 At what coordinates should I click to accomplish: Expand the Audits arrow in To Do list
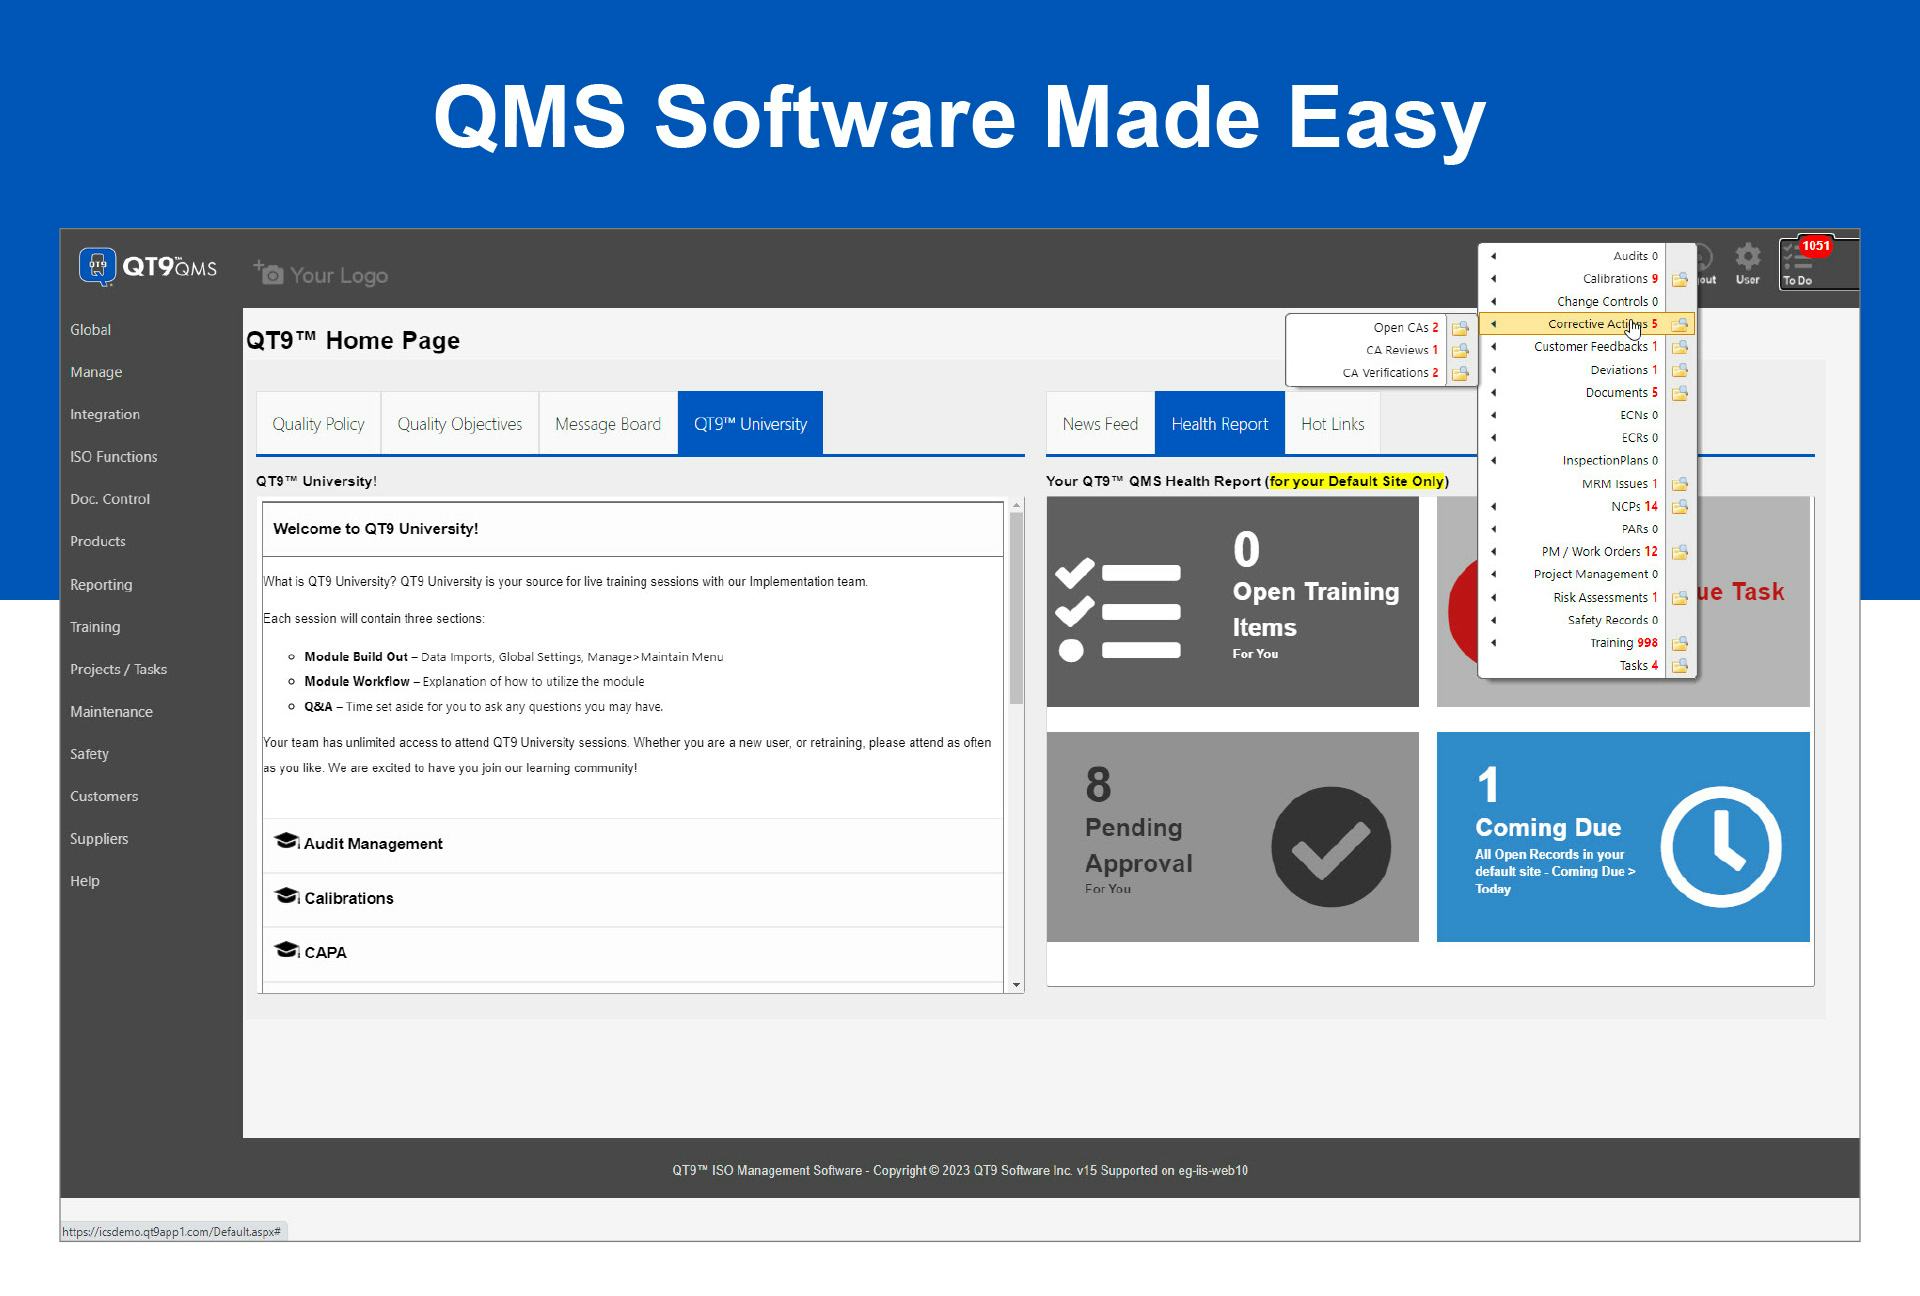1494,256
